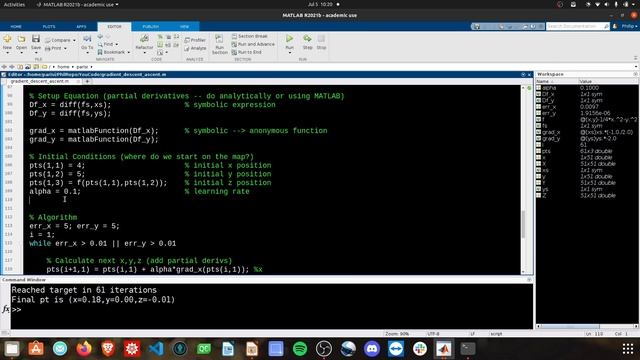Open the Run button dropdown arrow

point(289,53)
